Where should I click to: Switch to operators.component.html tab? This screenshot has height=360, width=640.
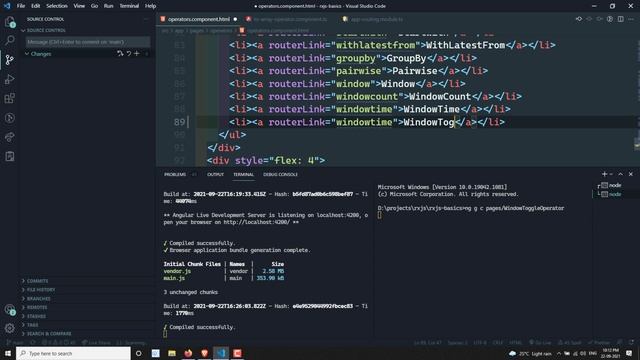(198, 19)
